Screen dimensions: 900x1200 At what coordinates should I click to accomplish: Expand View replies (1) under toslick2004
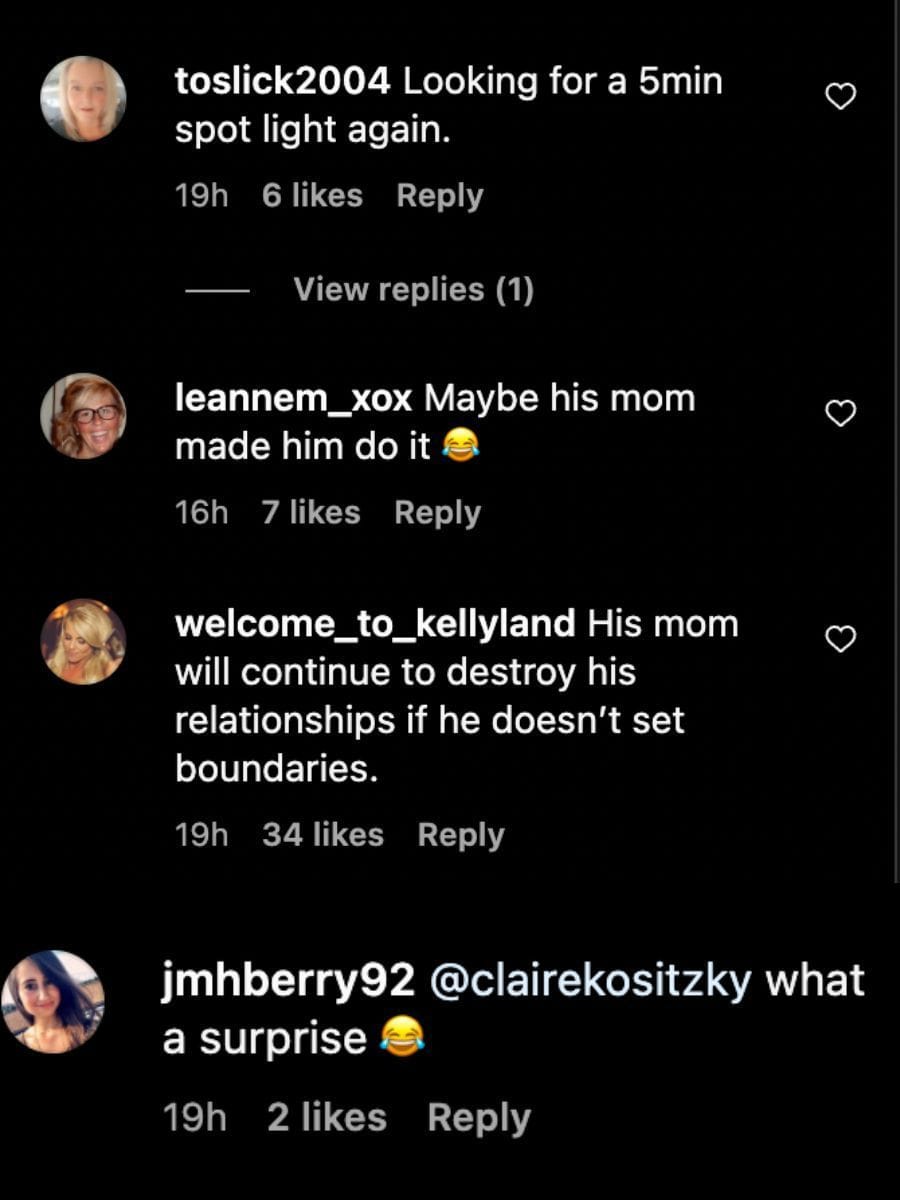click(x=413, y=290)
